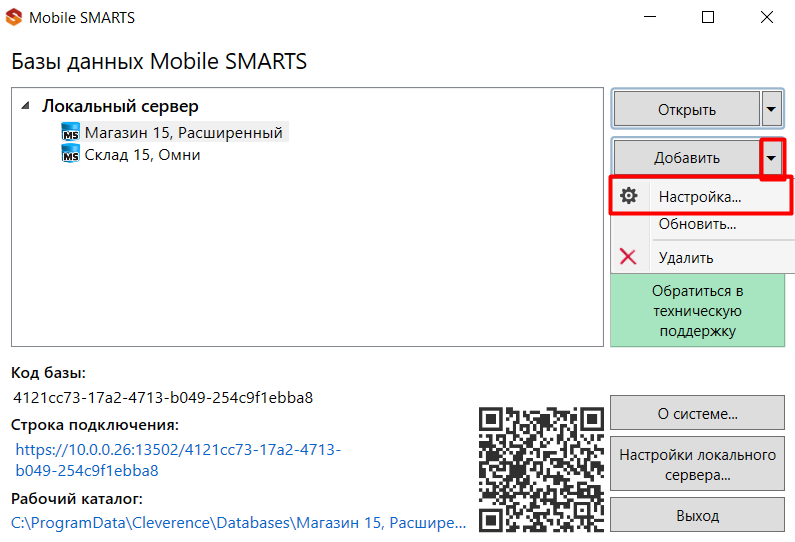Viewport: 795px width, 542px height.
Task: Open the dropdown arrow next to Добавить
Action: [771, 158]
